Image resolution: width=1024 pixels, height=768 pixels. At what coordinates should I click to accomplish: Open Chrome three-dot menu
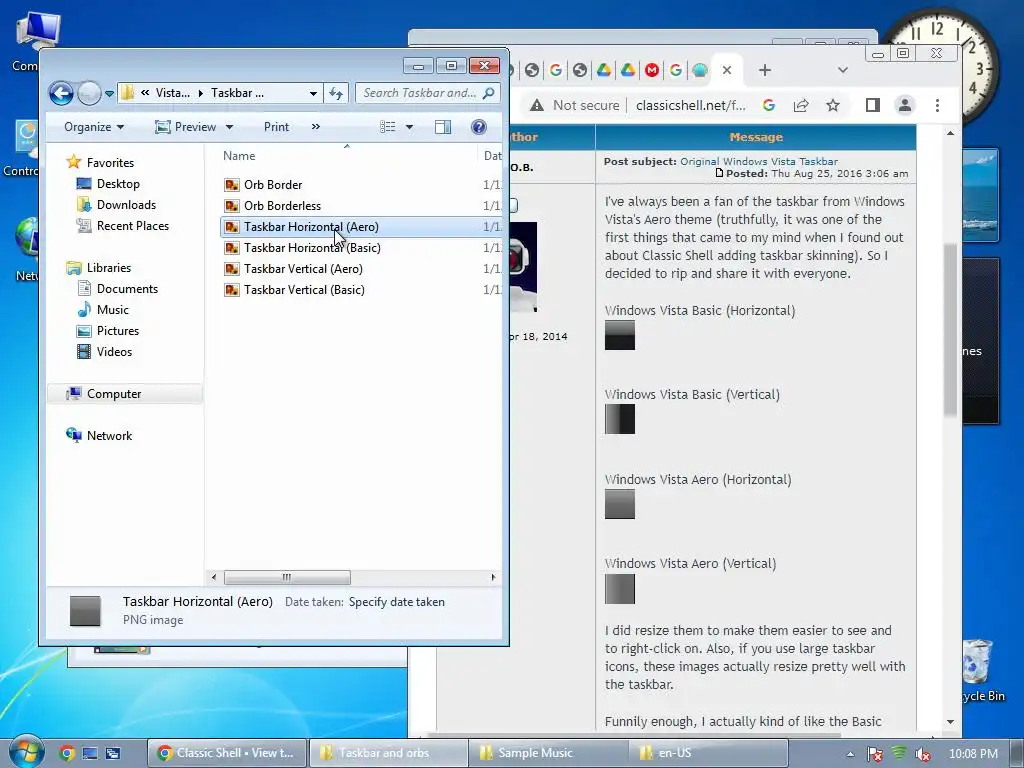pyautogui.click(x=937, y=105)
